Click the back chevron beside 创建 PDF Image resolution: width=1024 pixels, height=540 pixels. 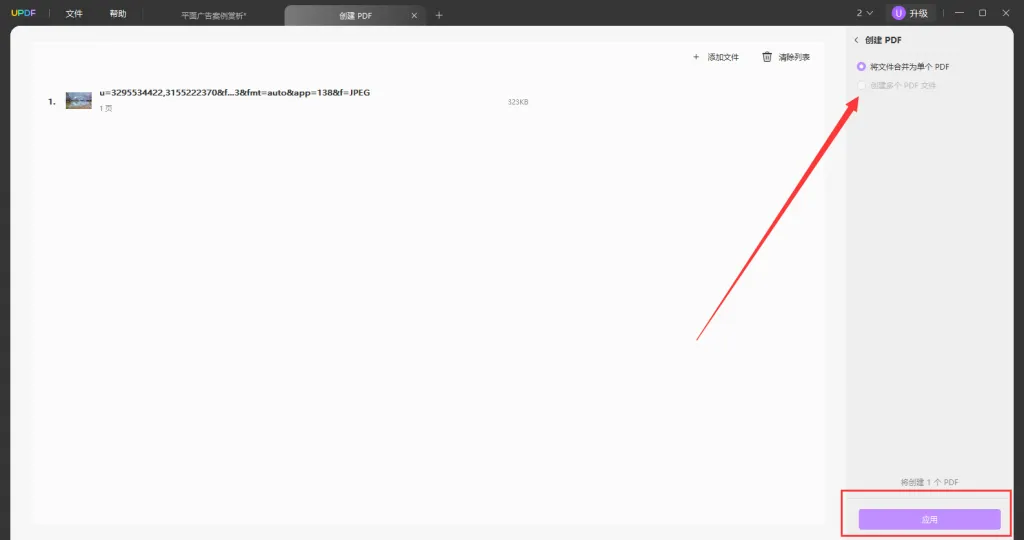pos(857,40)
